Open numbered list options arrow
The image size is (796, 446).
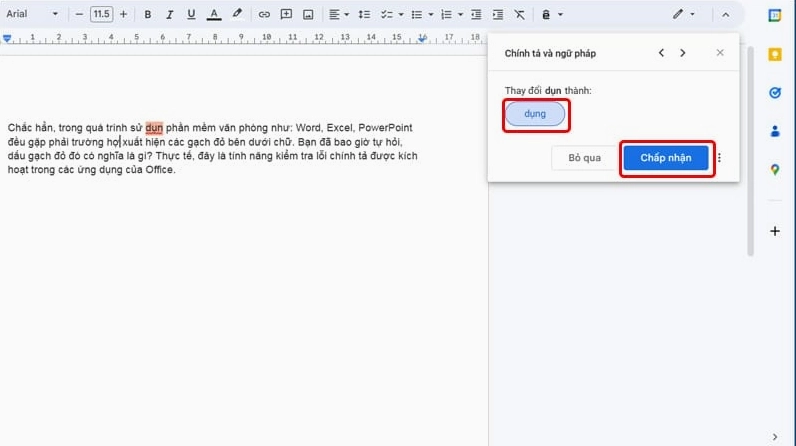tap(460, 15)
